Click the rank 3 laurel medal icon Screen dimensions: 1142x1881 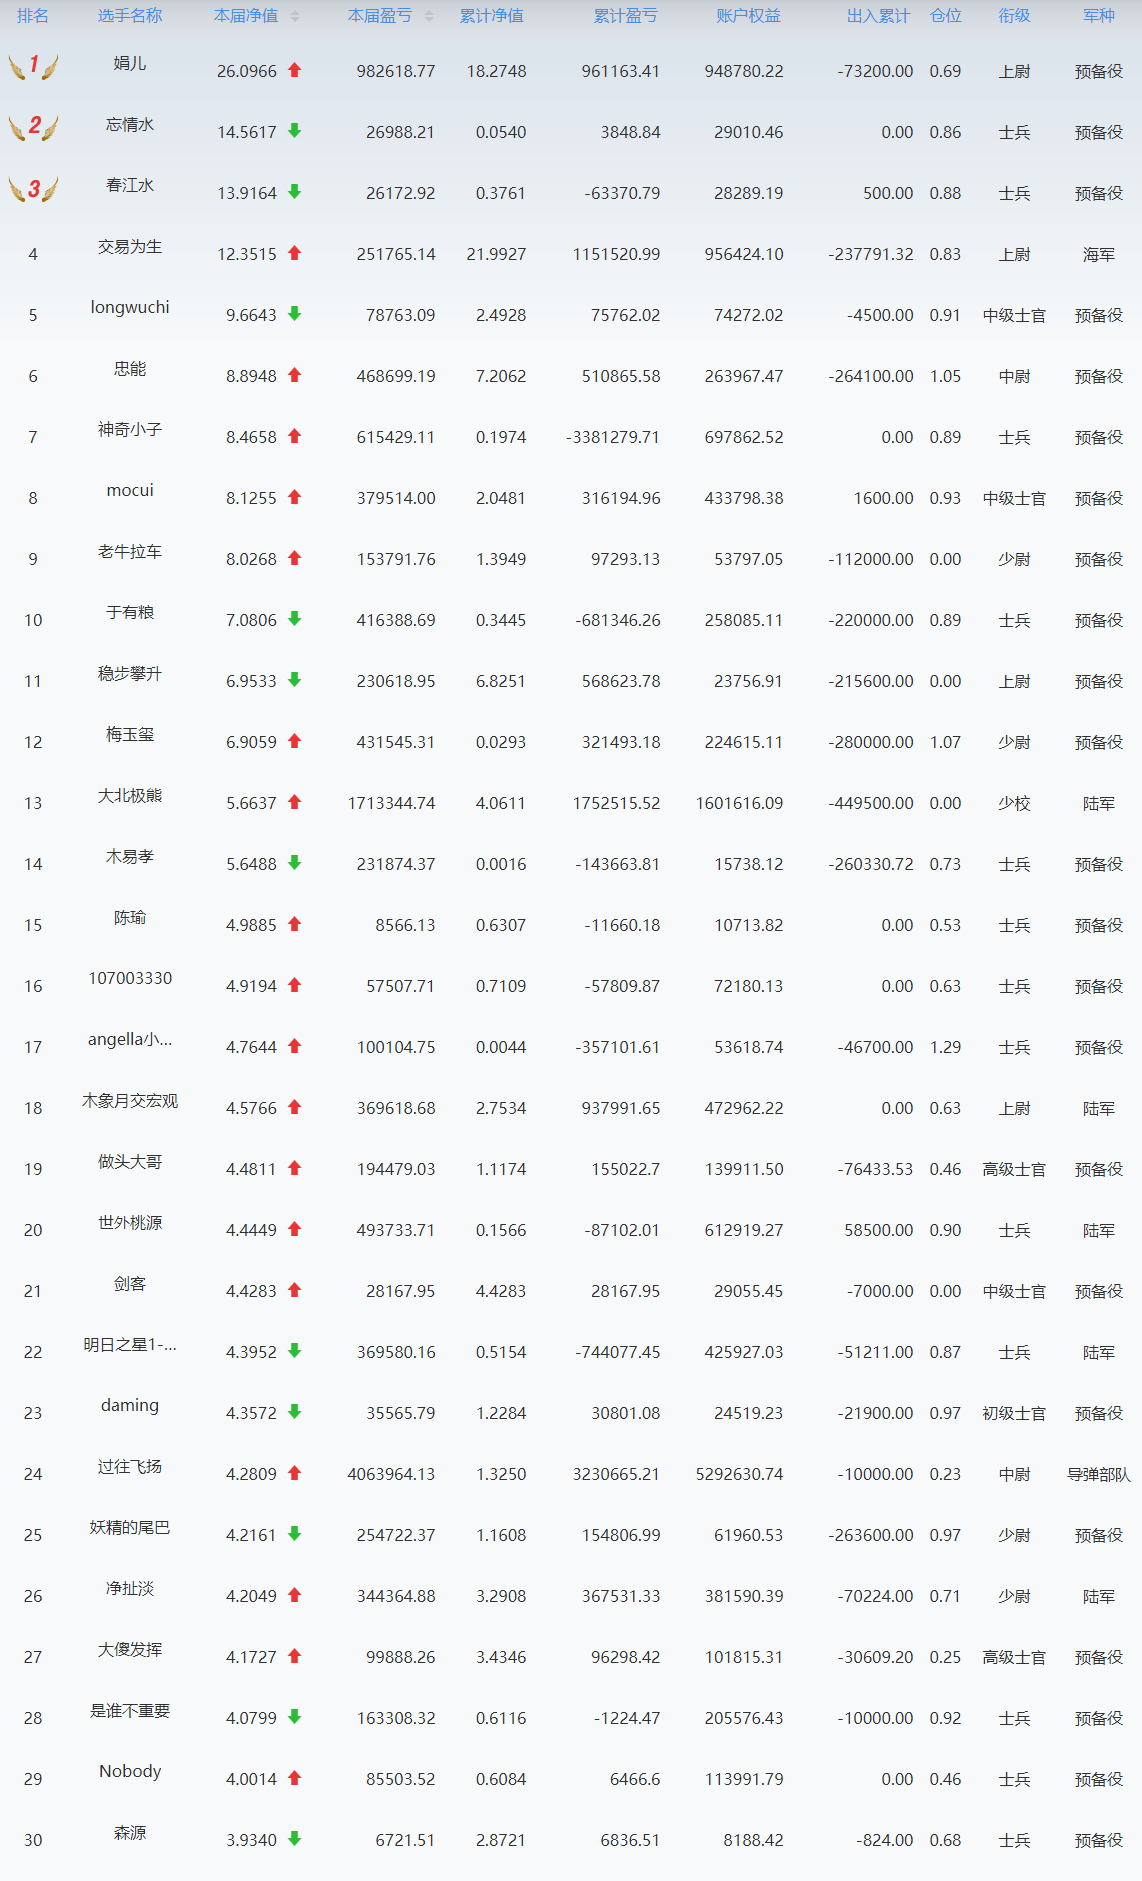(33, 188)
